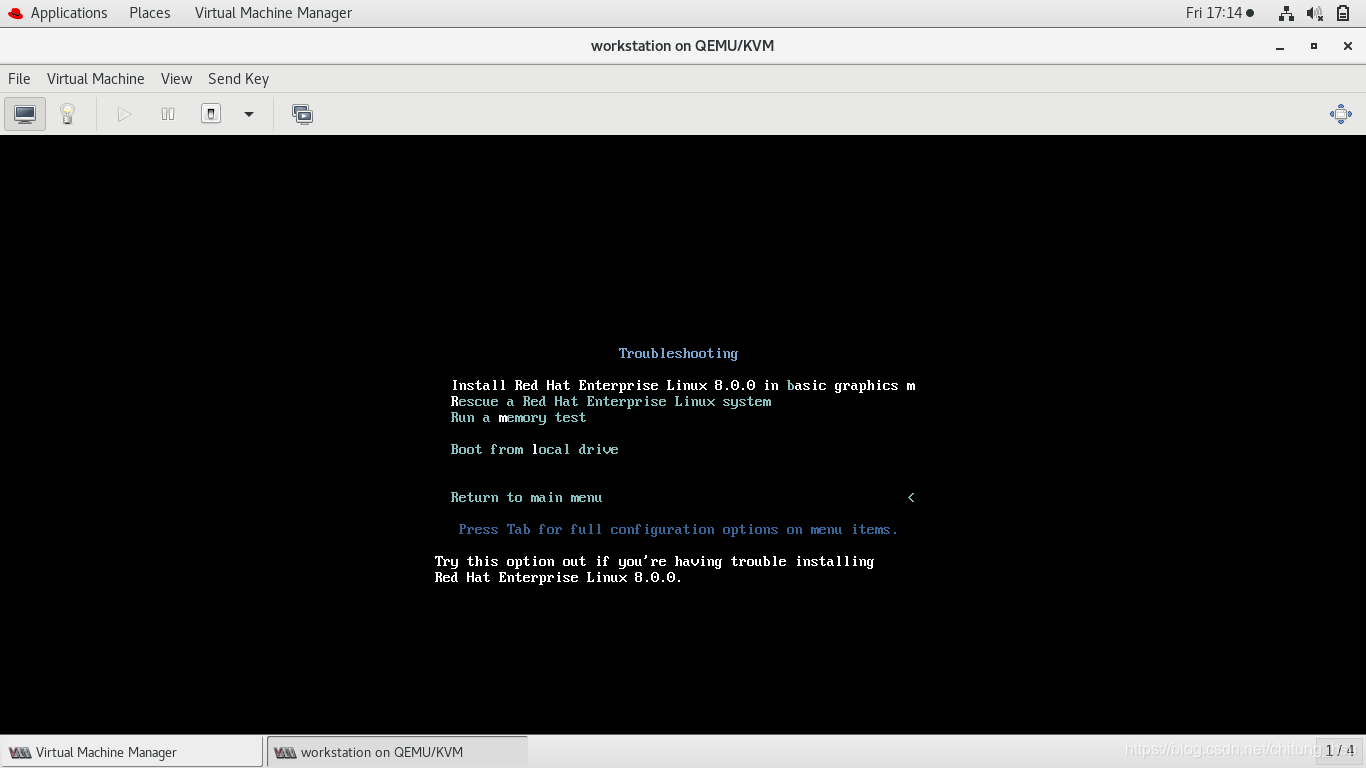Click Virtual Machine Manager in top panel
This screenshot has height=768, width=1366.
(273, 13)
